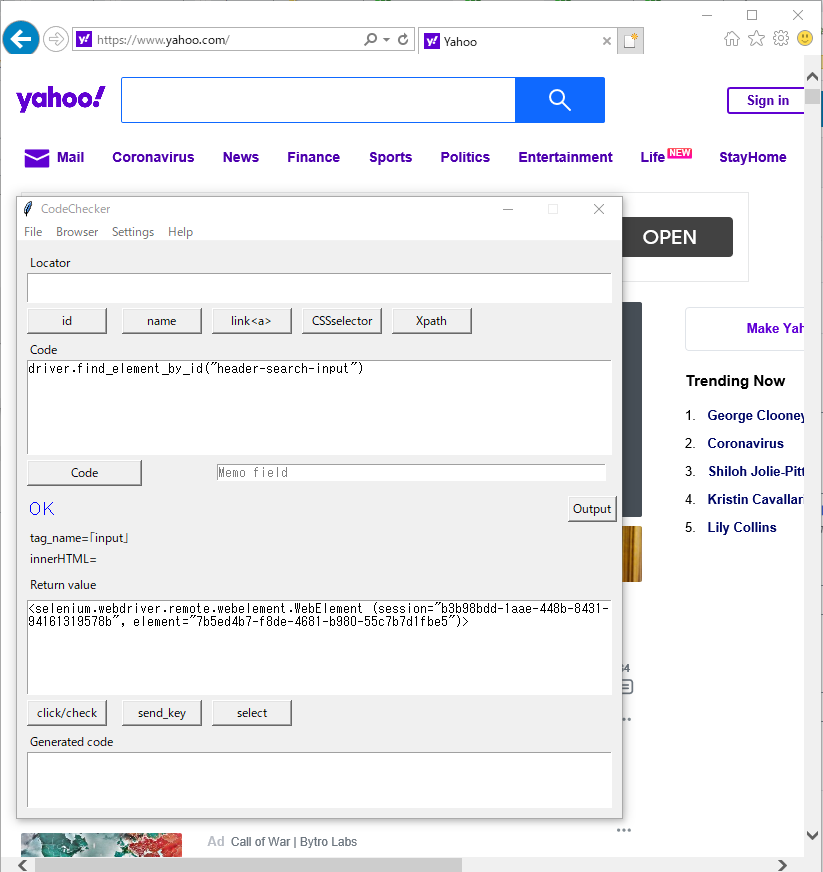Open CodeChecker Settings menu

(133, 232)
